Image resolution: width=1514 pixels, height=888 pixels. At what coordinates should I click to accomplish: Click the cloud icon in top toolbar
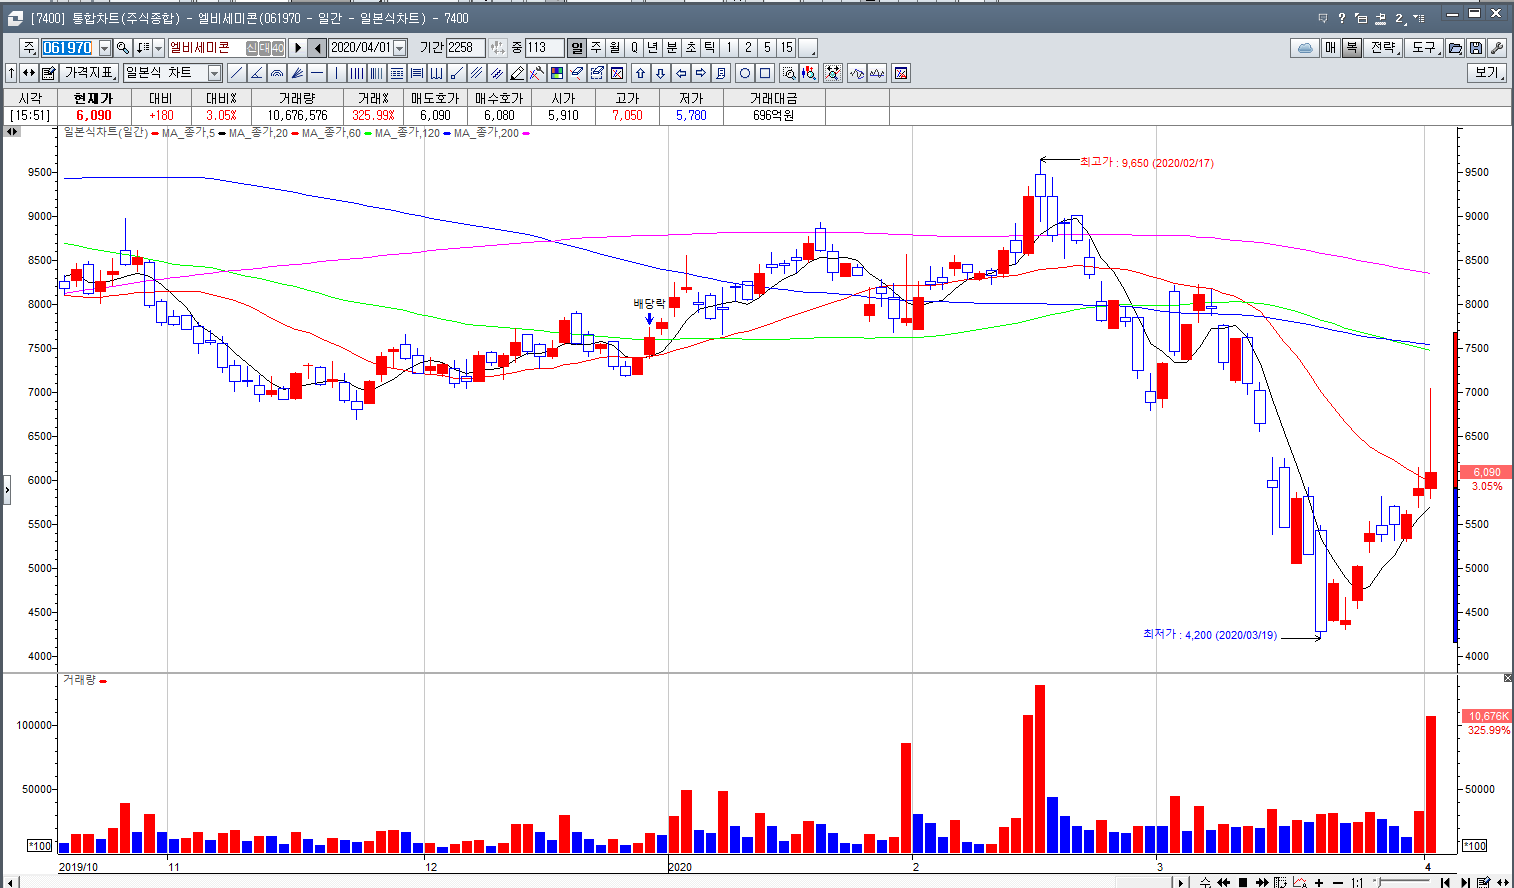tap(1305, 48)
